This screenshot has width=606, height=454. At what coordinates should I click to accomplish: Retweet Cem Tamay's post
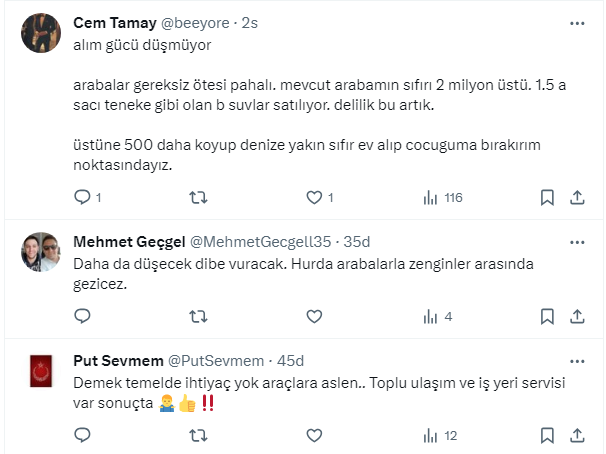[x=198, y=198]
